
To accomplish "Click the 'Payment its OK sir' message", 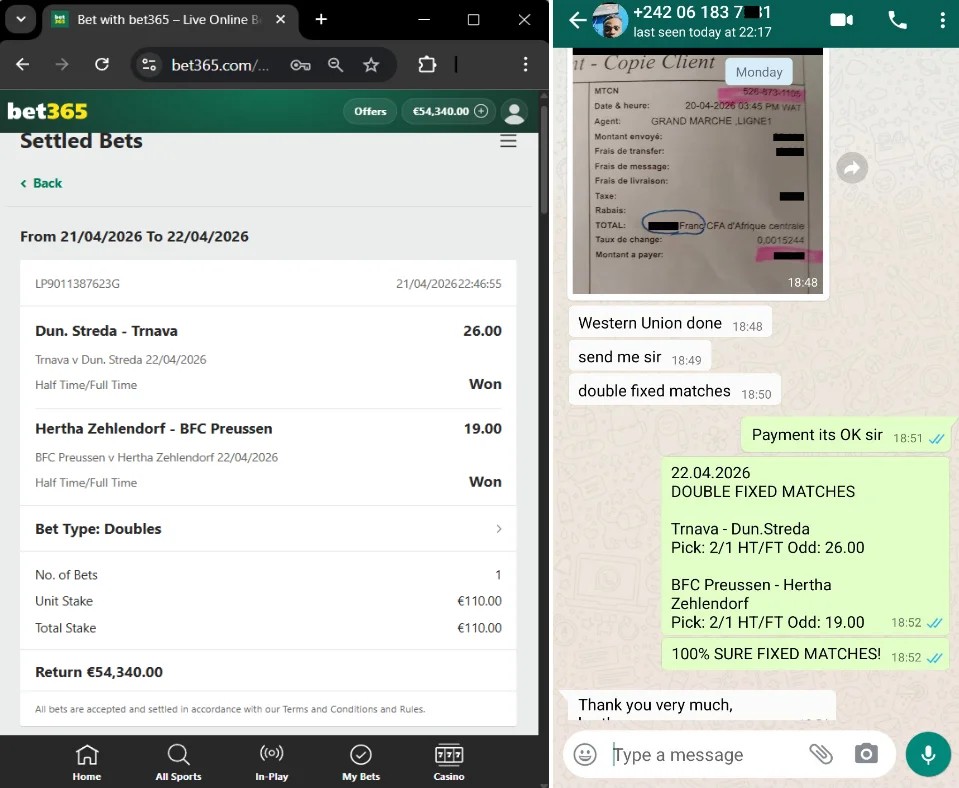I will click(x=848, y=436).
